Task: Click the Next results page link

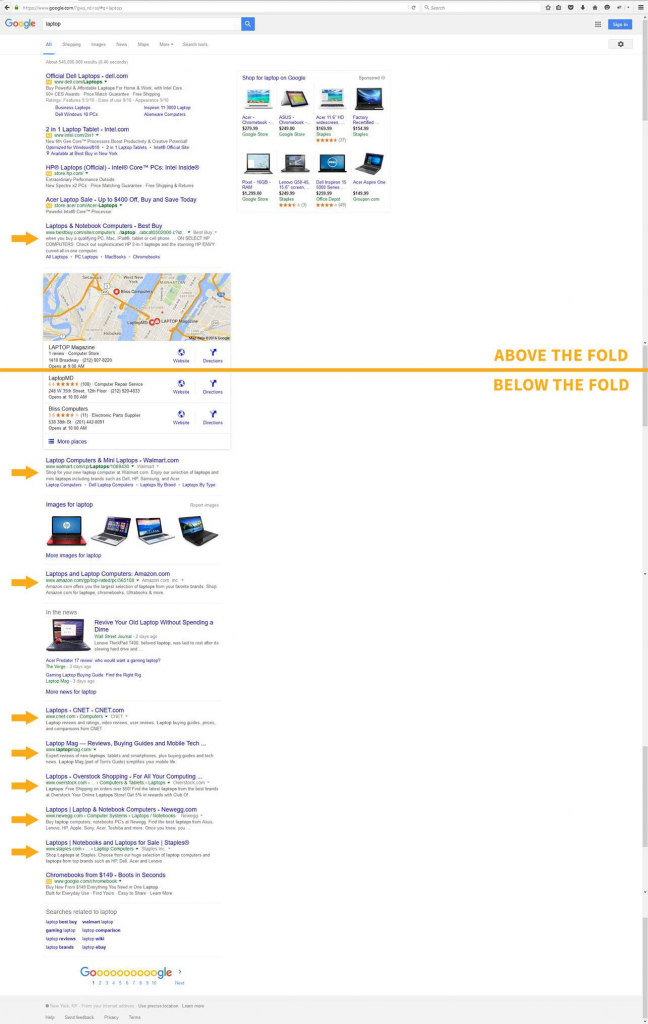Action: [x=179, y=983]
